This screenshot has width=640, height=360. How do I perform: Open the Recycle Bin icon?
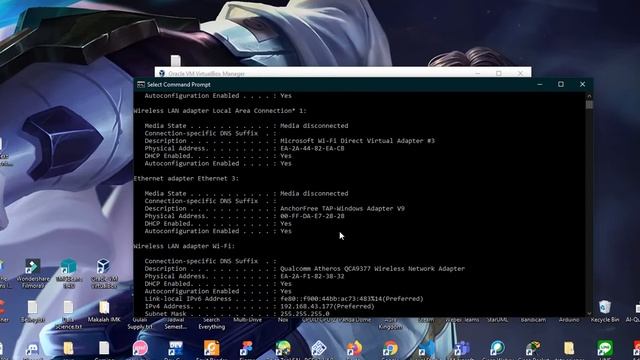click(x=604, y=307)
